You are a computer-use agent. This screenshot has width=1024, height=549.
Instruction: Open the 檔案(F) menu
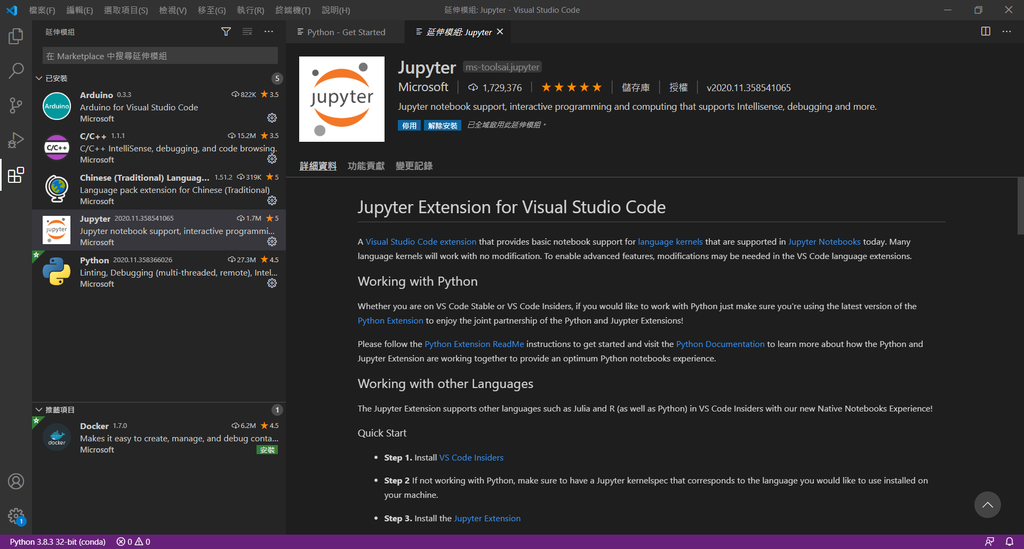[x=42, y=10]
